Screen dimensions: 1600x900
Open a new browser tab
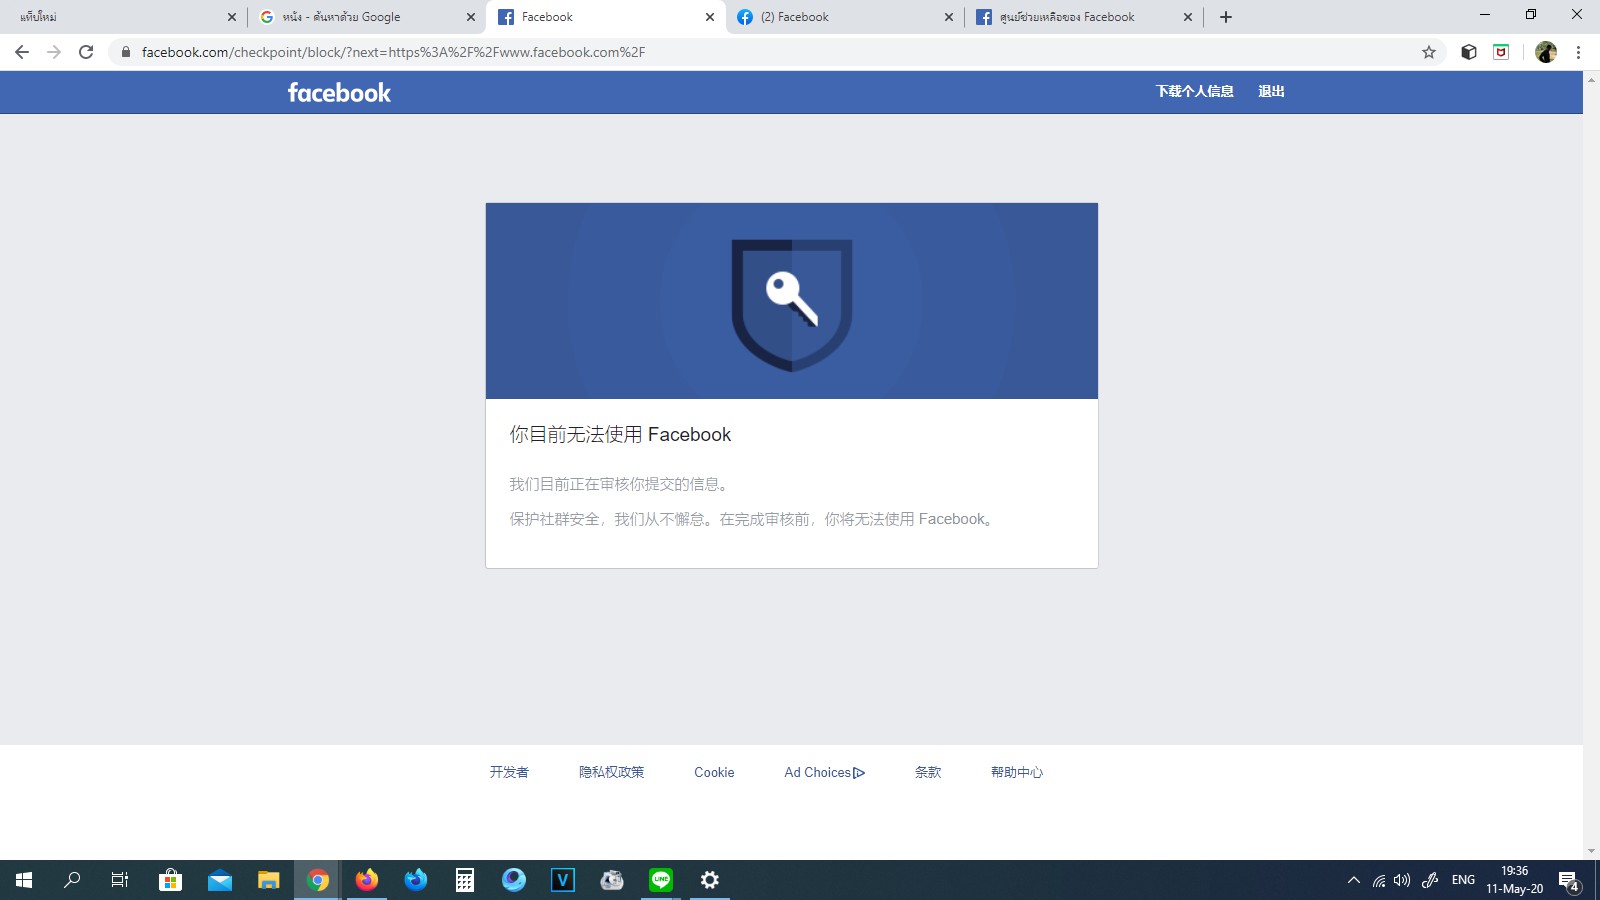tap(1226, 17)
